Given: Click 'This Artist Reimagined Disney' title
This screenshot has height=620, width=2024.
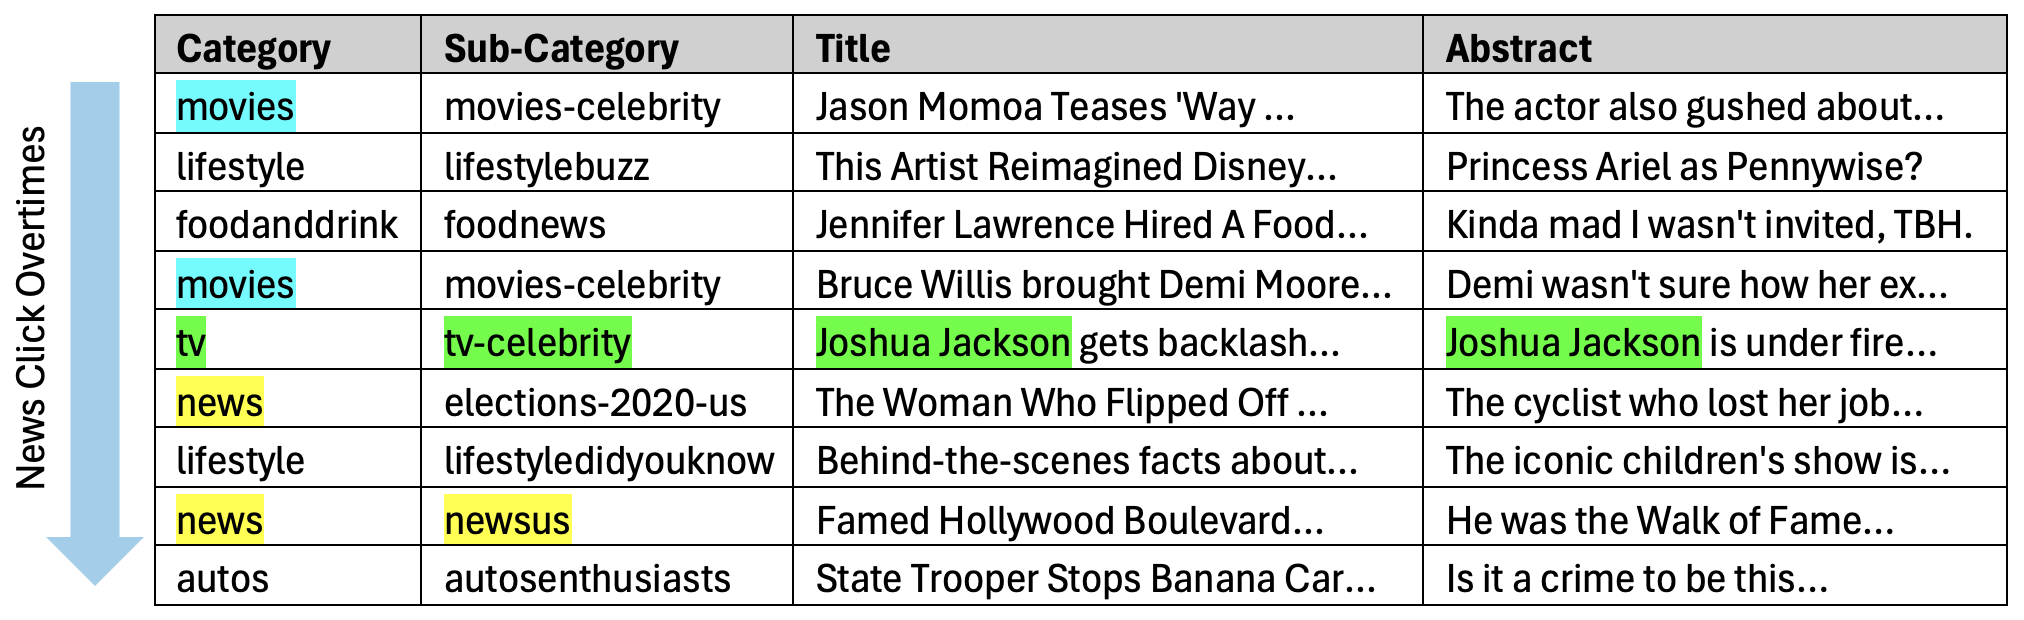Looking at the screenshot, I should pos(1075,167).
